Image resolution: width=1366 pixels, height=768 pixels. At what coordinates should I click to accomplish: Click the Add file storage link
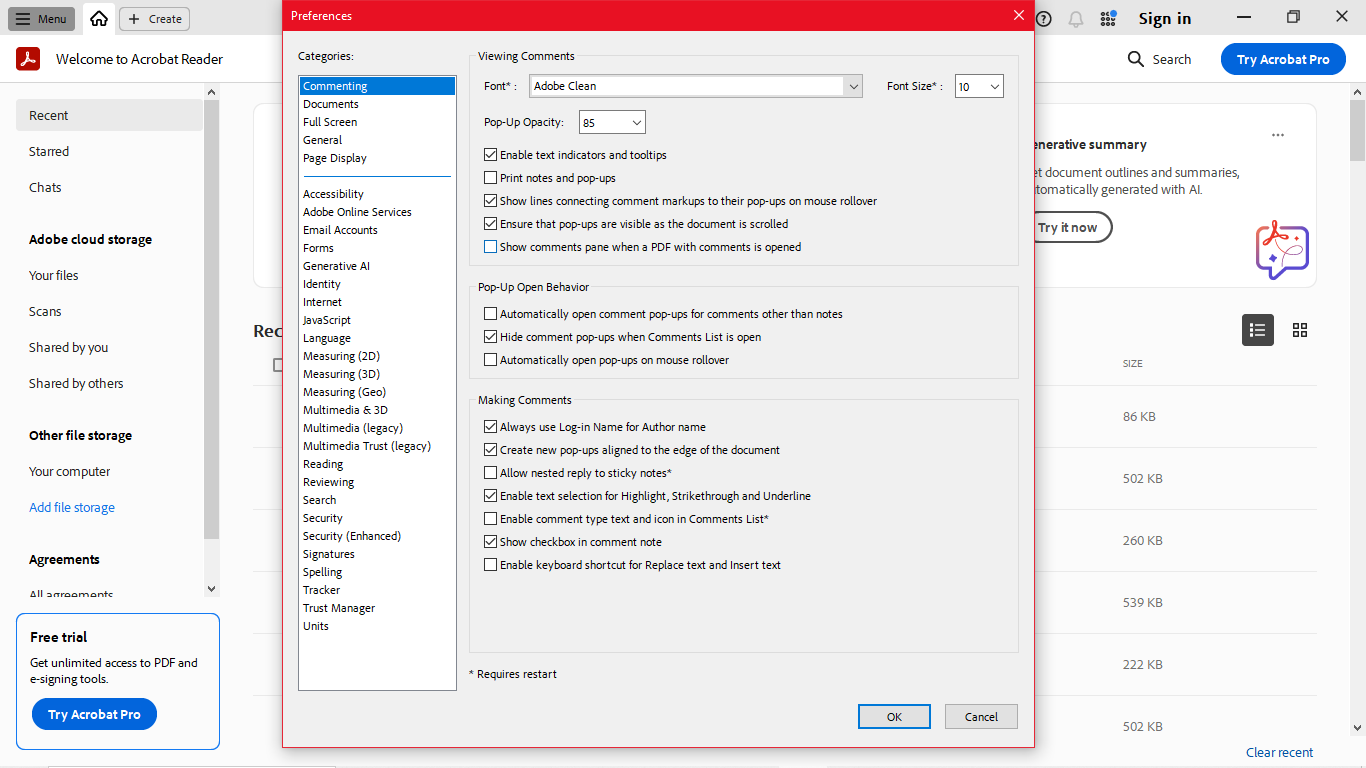pos(71,507)
